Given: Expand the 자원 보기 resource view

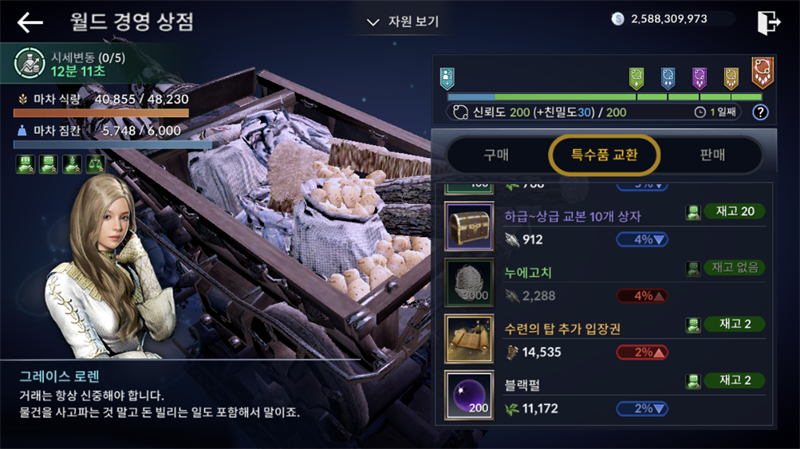Looking at the screenshot, I should tap(403, 22).
